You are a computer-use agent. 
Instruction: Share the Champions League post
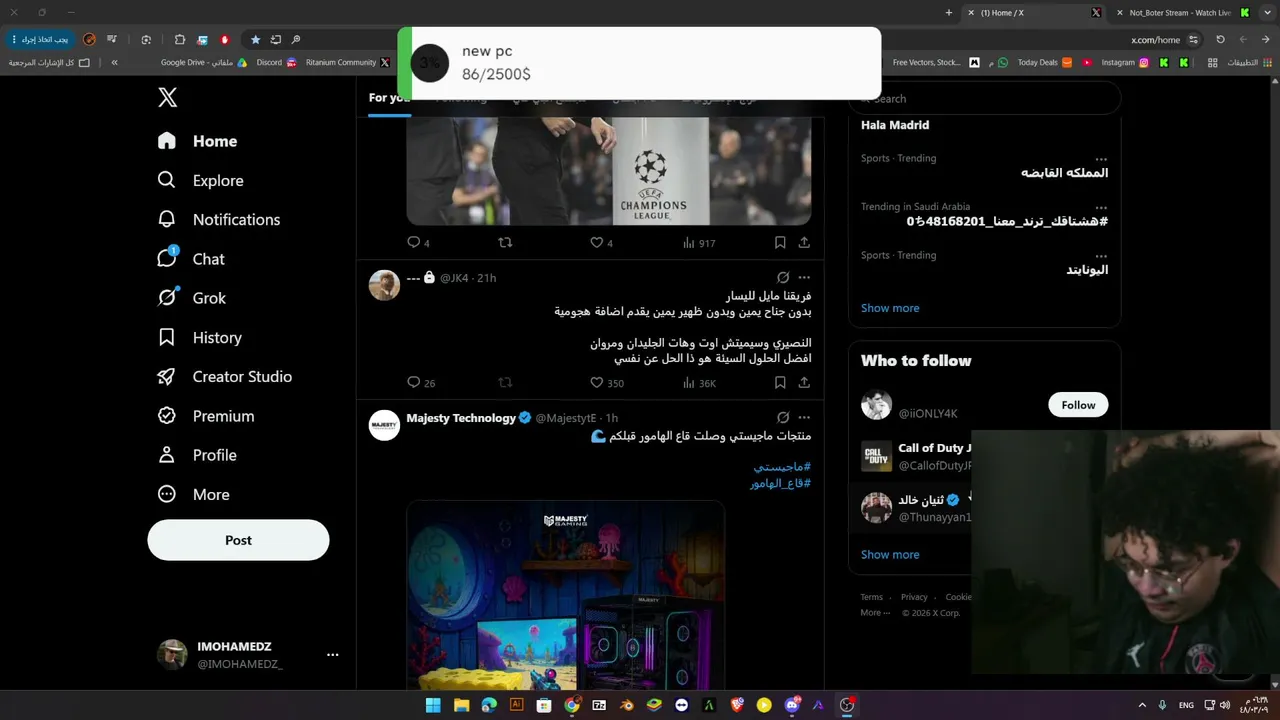tap(804, 242)
